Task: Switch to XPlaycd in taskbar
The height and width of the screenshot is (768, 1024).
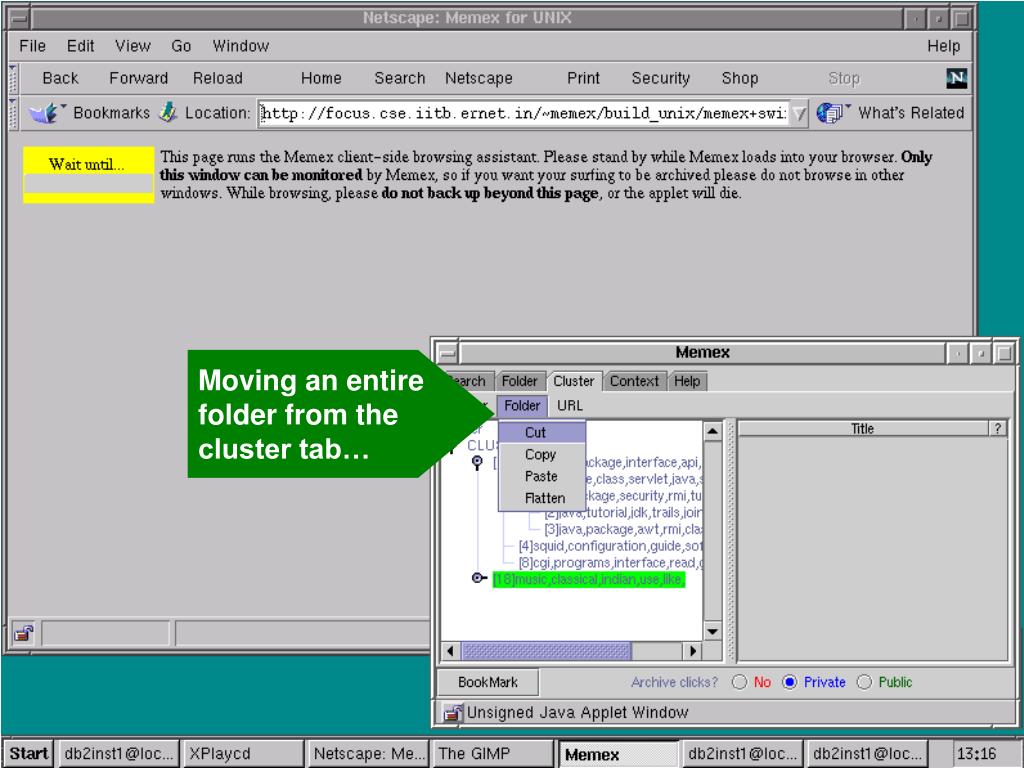Action: coord(242,754)
